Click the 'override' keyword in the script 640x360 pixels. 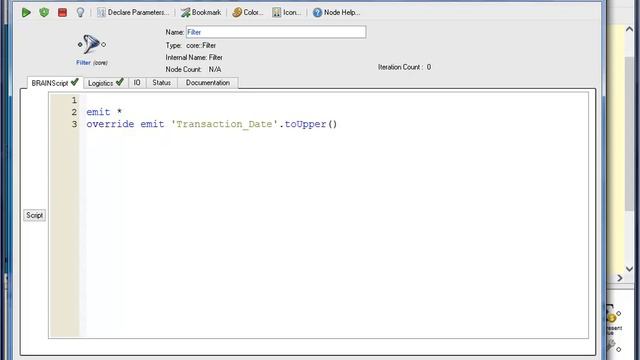click(x=110, y=124)
